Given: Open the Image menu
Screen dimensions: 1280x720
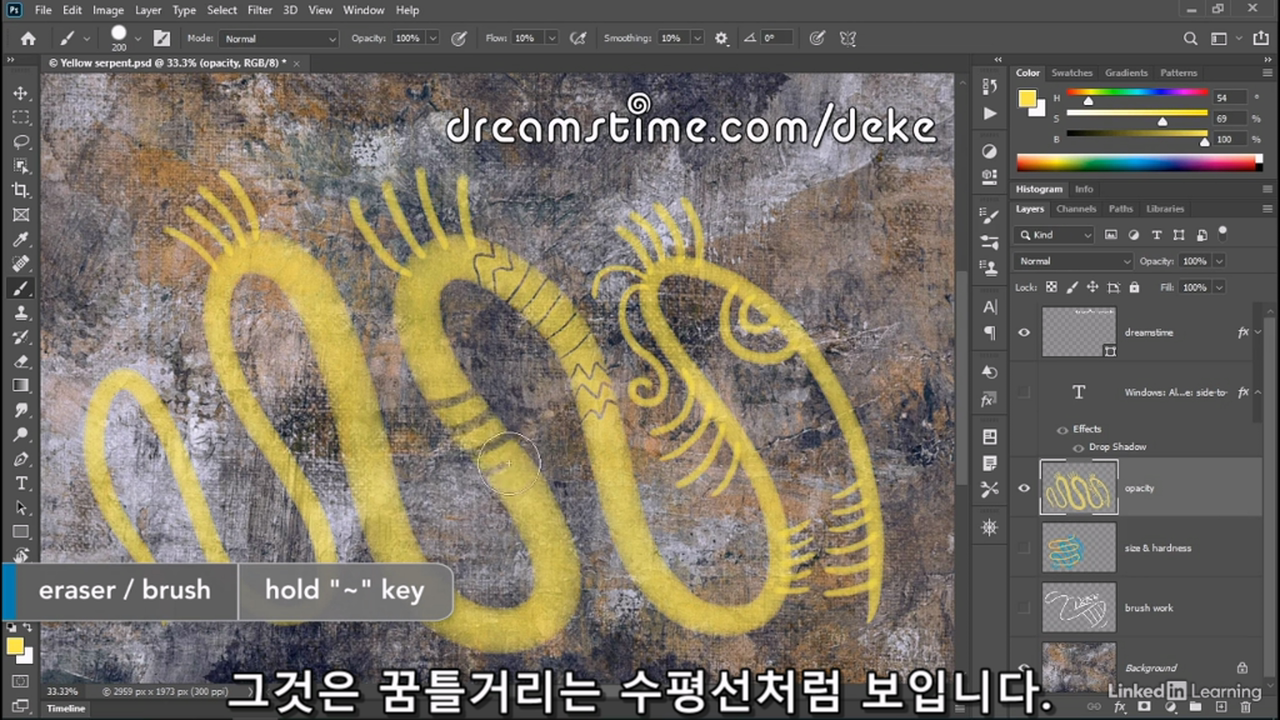Looking at the screenshot, I should 108,10.
